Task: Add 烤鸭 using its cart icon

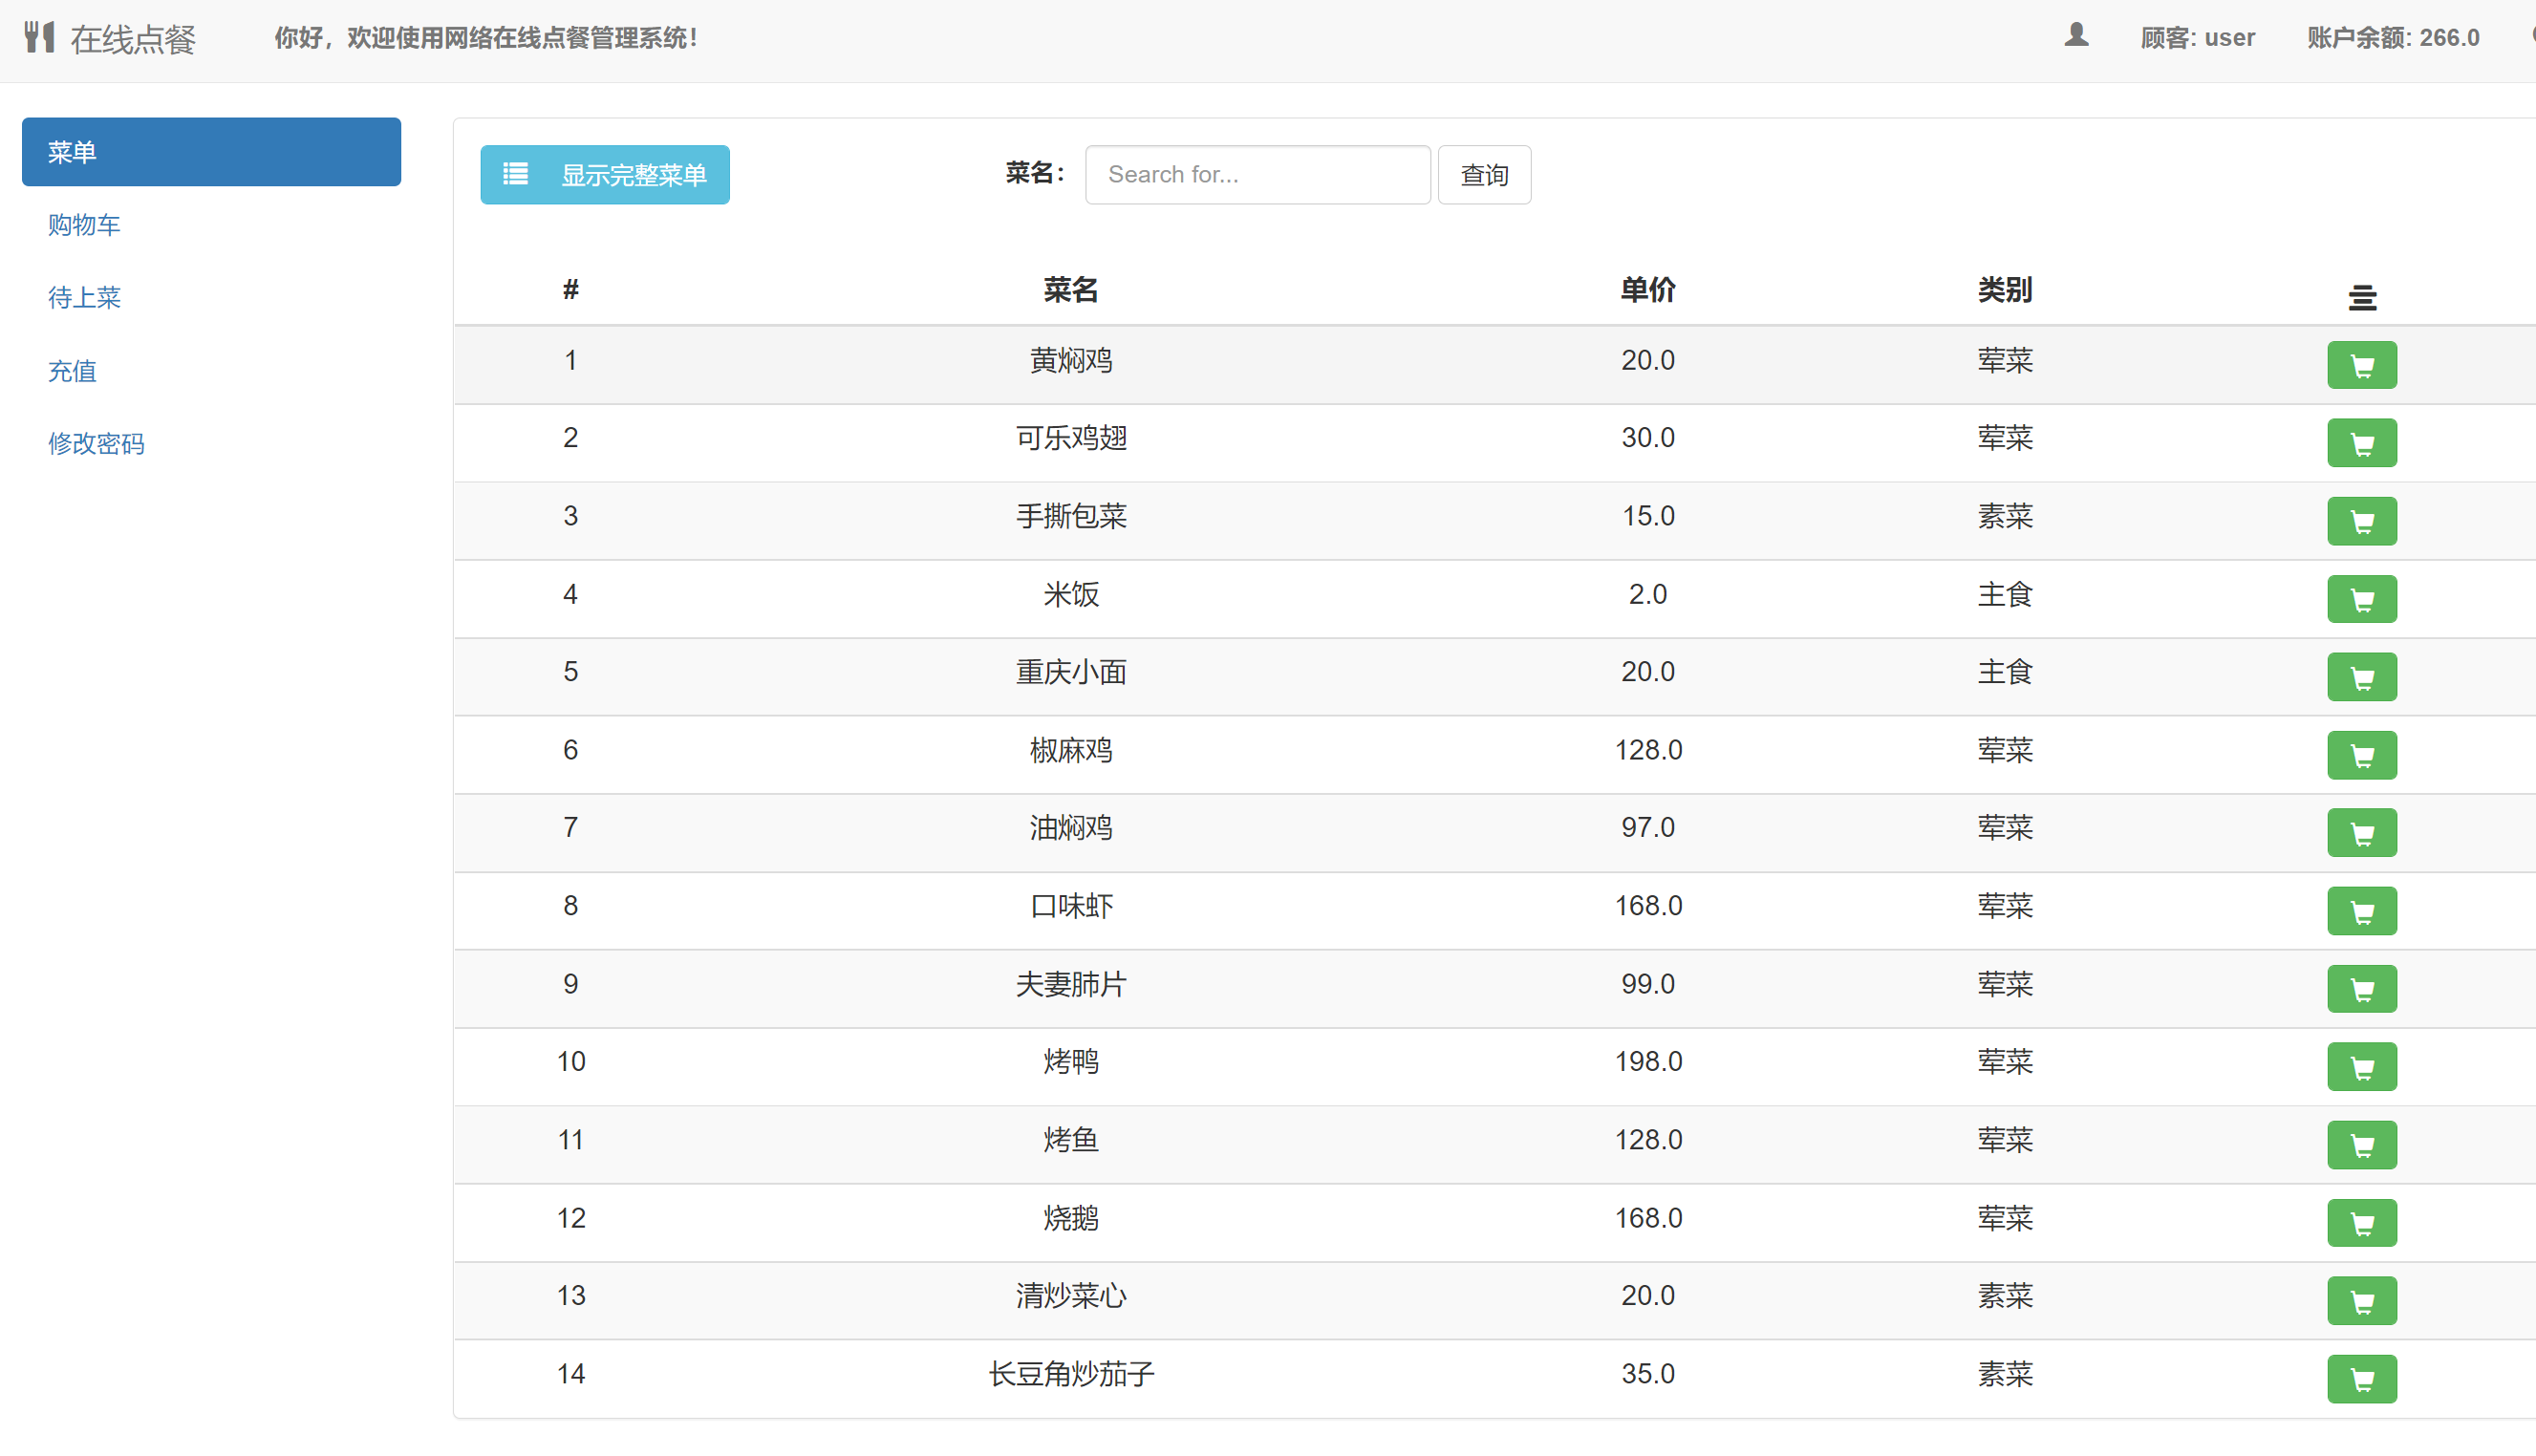Action: 2361,1066
